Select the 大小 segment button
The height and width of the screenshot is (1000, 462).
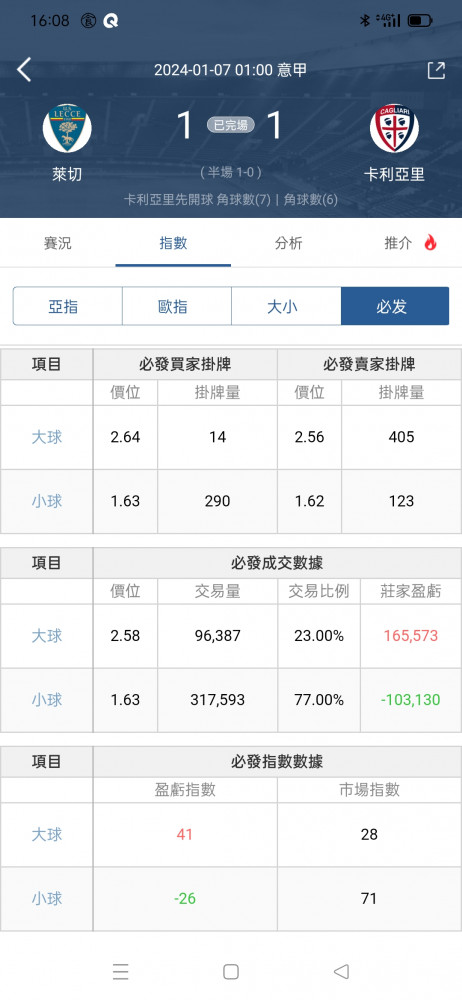(x=286, y=307)
